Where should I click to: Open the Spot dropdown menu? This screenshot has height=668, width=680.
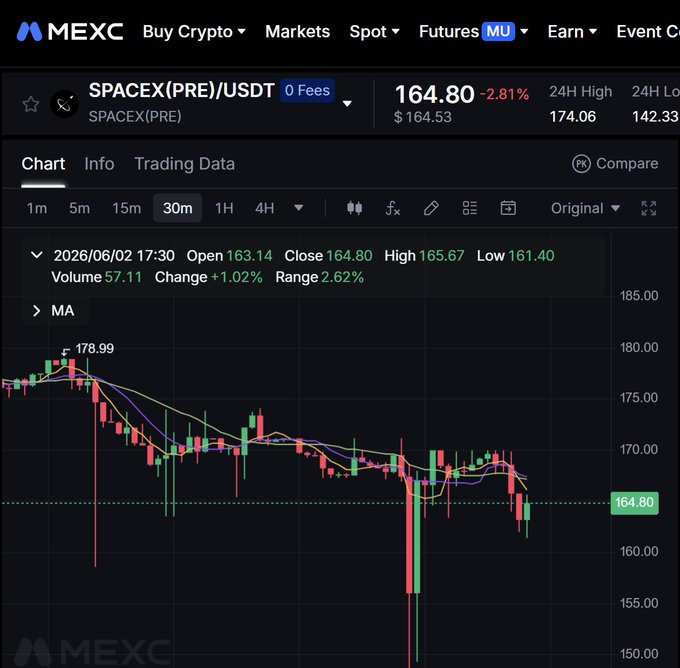pos(375,32)
